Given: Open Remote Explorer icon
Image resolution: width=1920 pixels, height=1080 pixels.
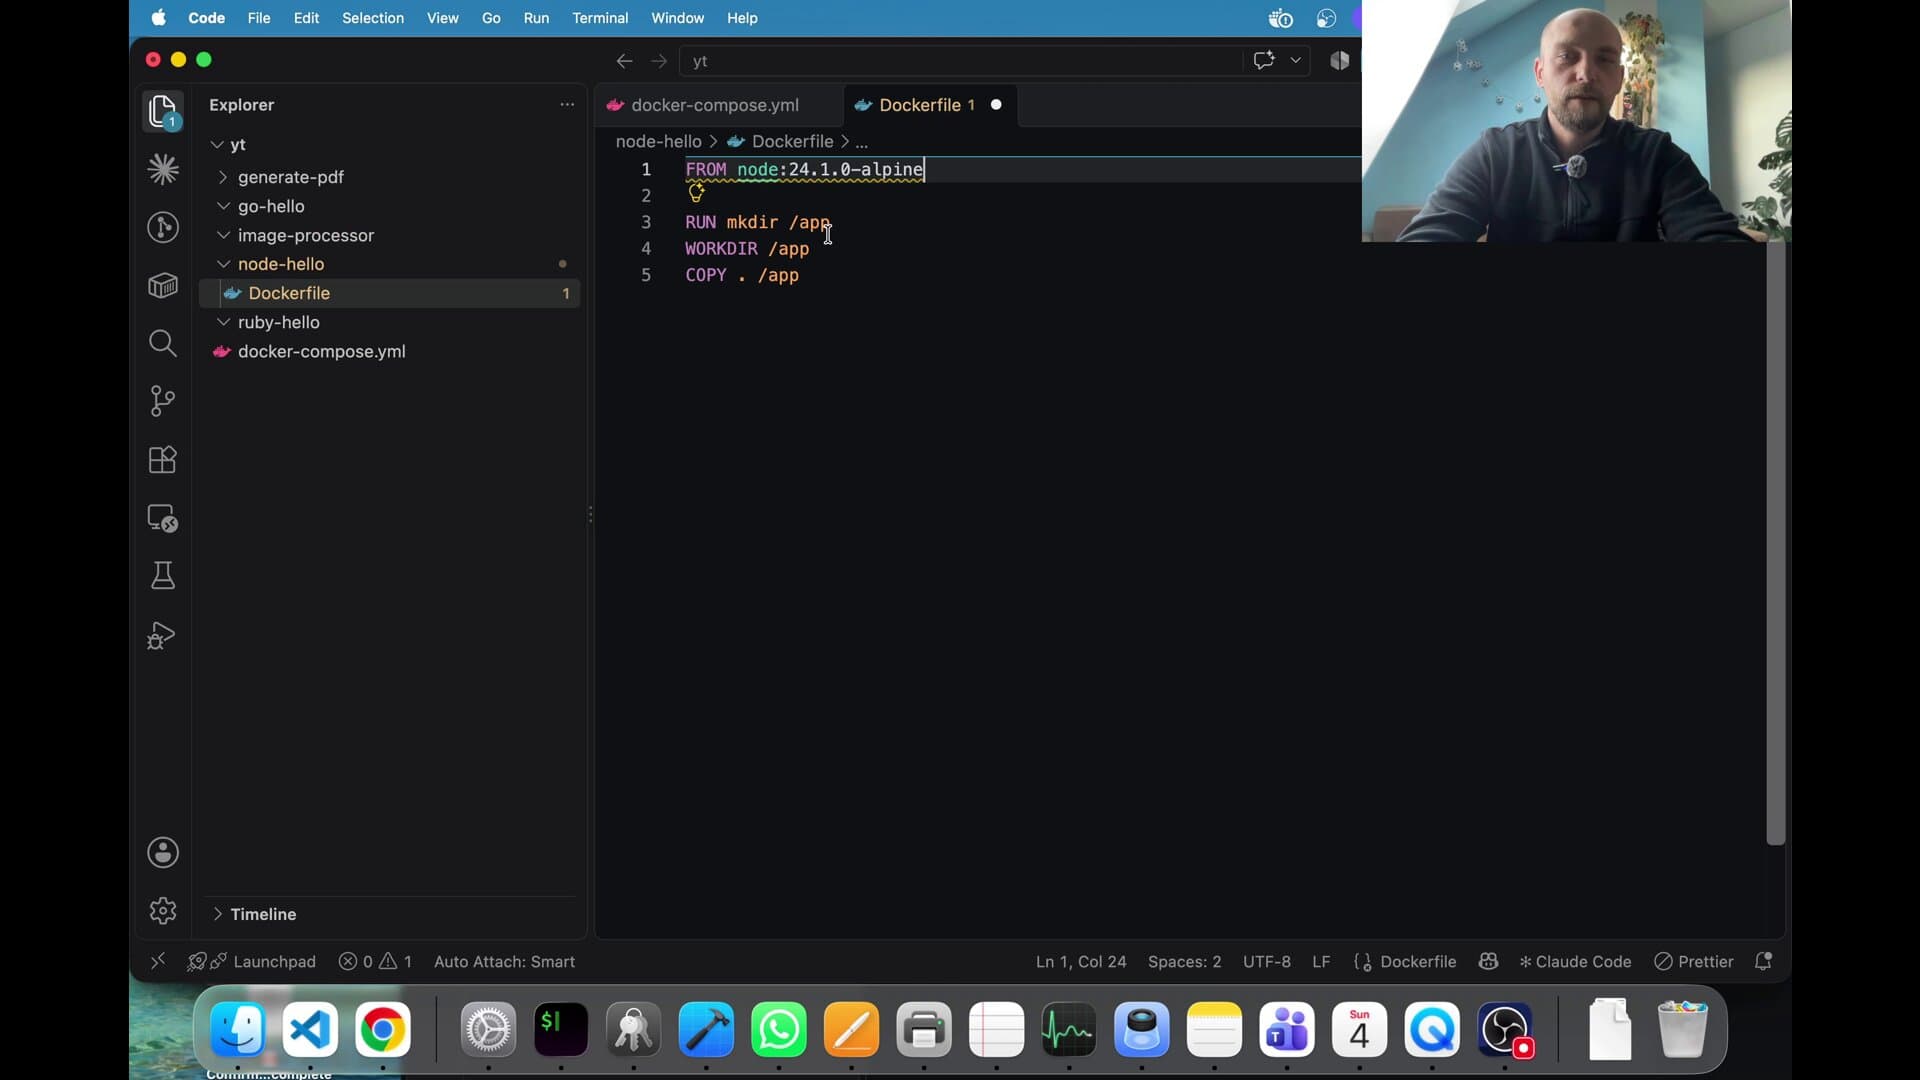Looking at the screenshot, I should (x=163, y=518).
